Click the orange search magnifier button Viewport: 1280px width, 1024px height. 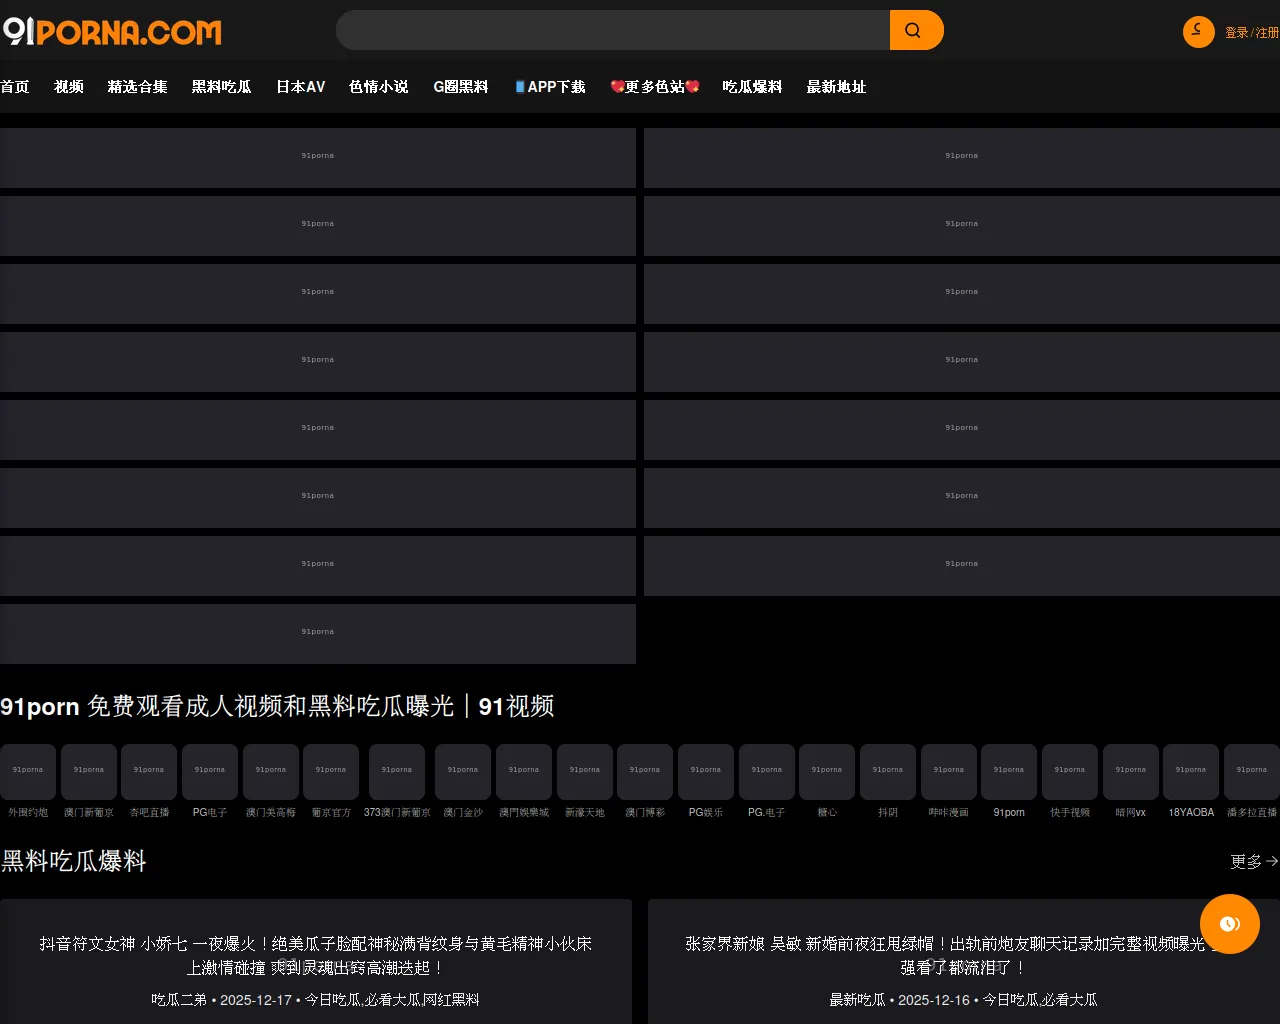[x=915, y=30]
